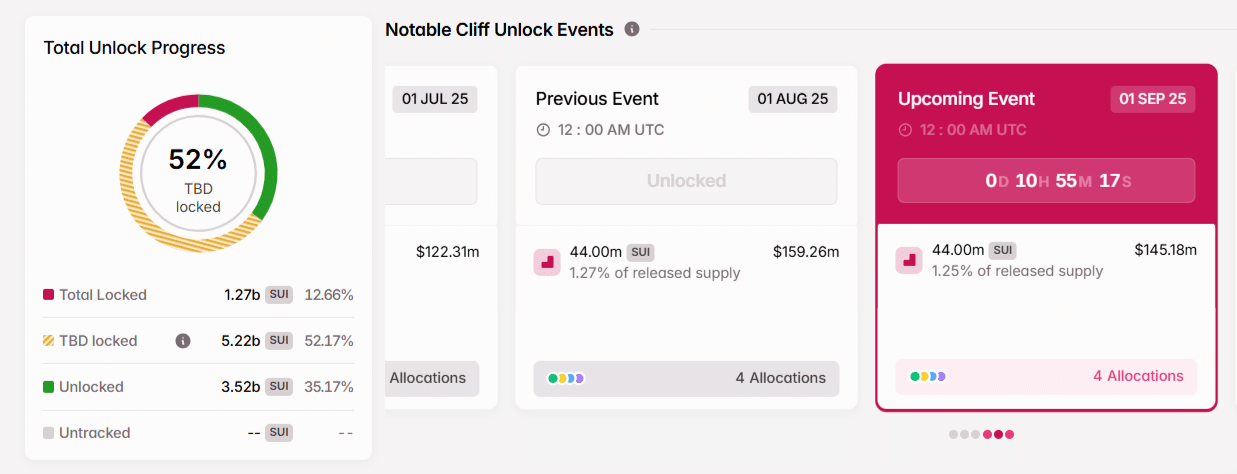The height and width of the screenshot is (474, 1237).
Task: Click the 52% donut progress chart
Action: (x=198, y=173)
